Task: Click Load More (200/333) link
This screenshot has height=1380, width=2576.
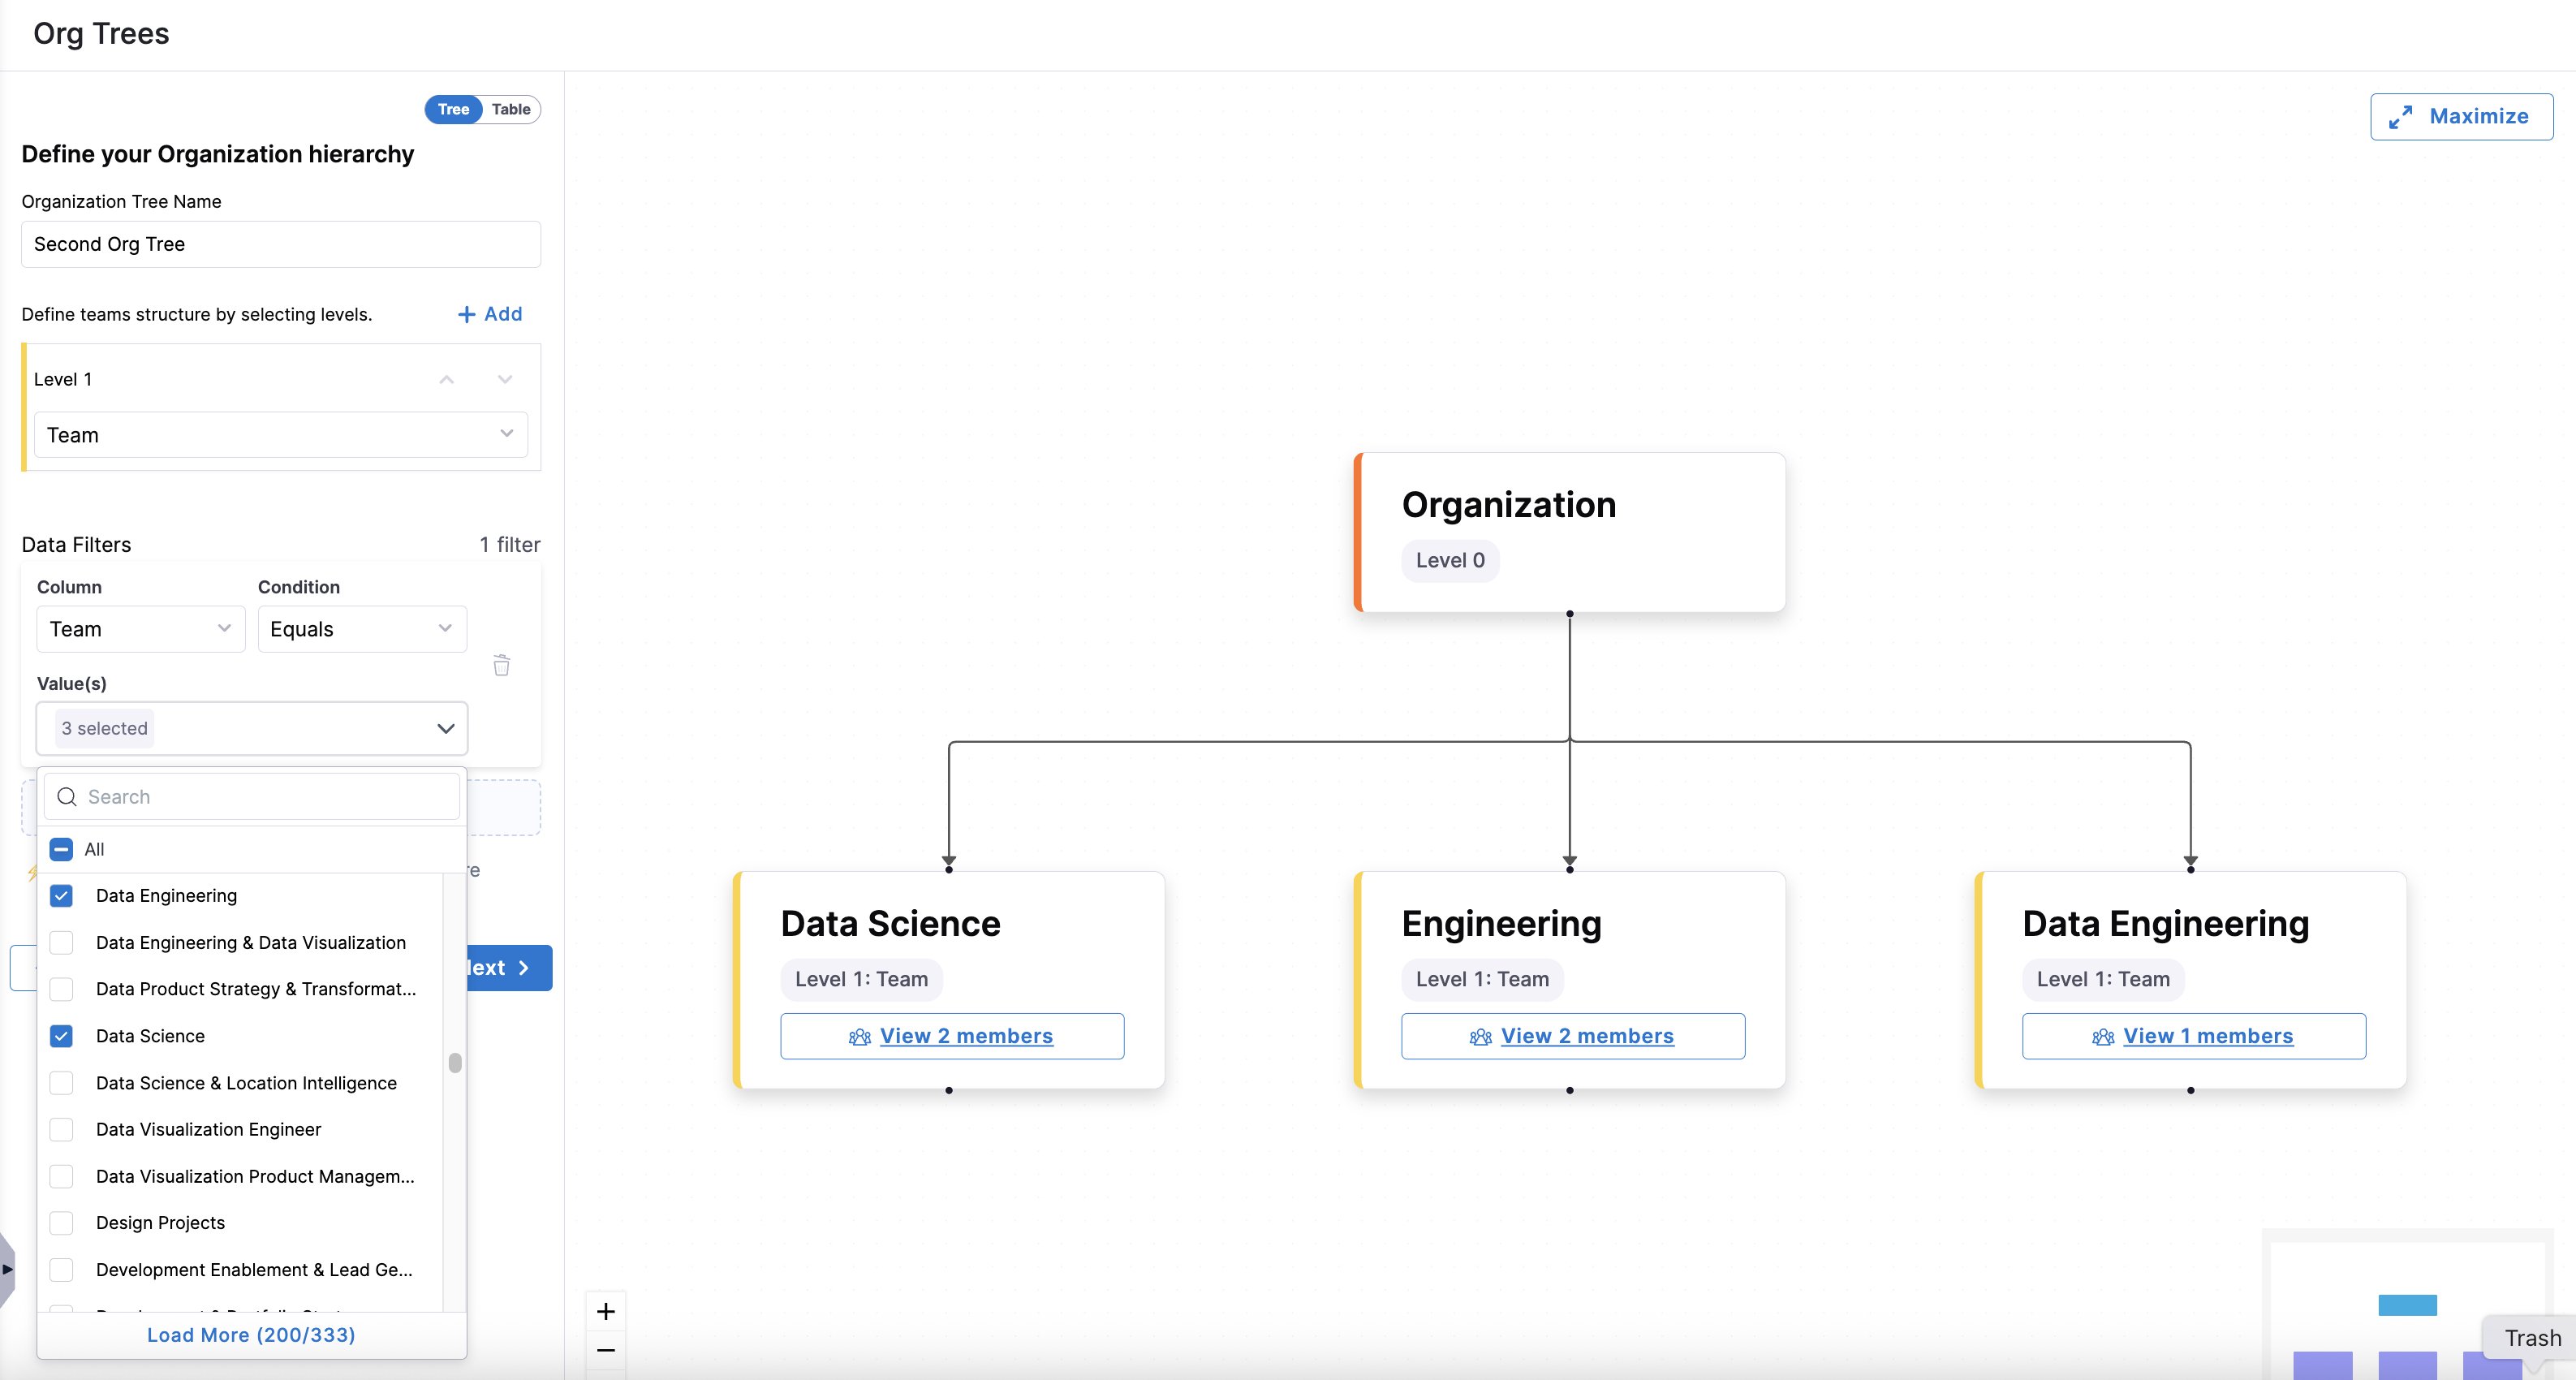Action: (x=251, y=1335)
